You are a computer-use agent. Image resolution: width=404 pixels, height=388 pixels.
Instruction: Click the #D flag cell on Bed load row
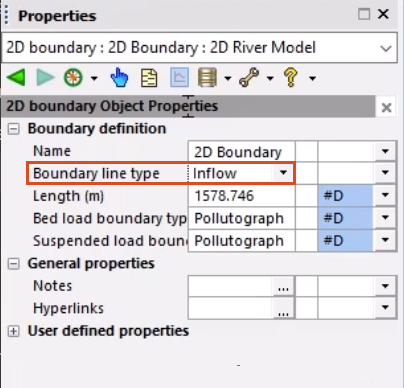[x=345, y=218]
